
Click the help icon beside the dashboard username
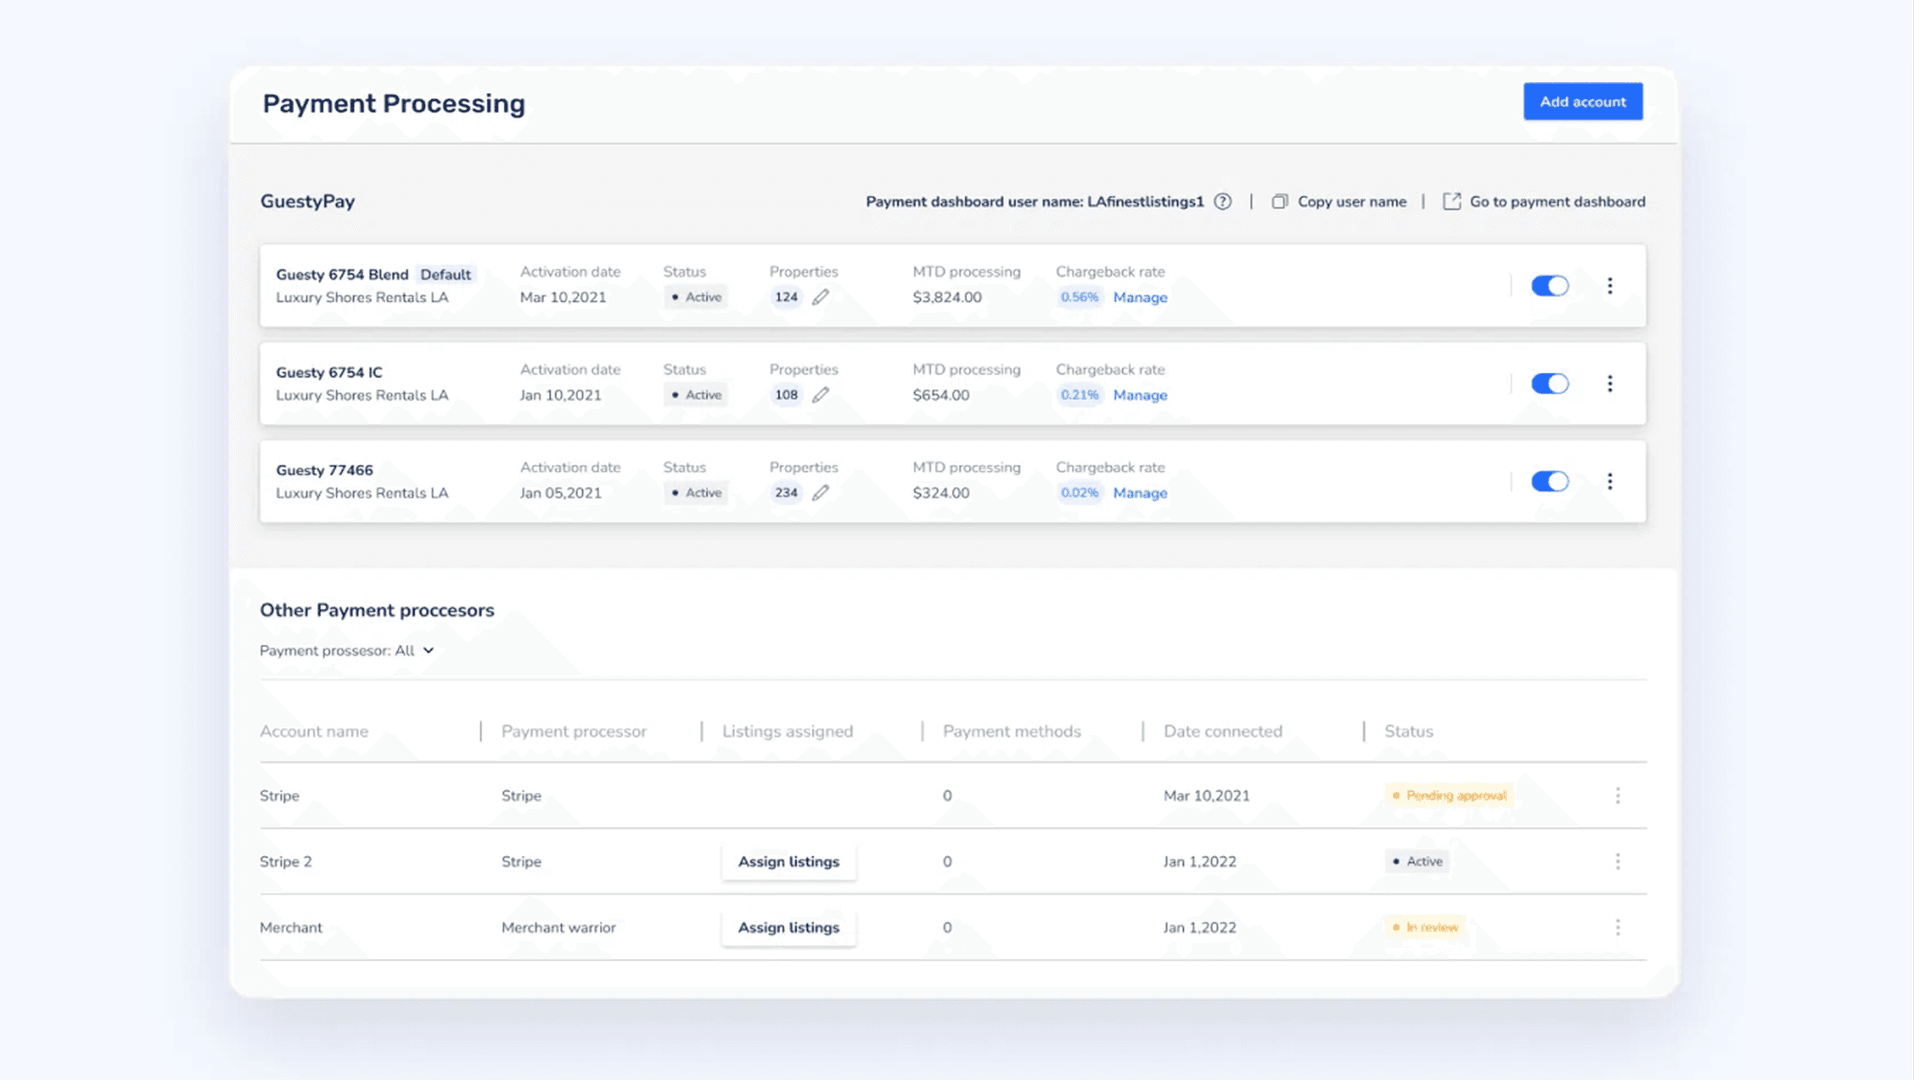click(1223, 201)
